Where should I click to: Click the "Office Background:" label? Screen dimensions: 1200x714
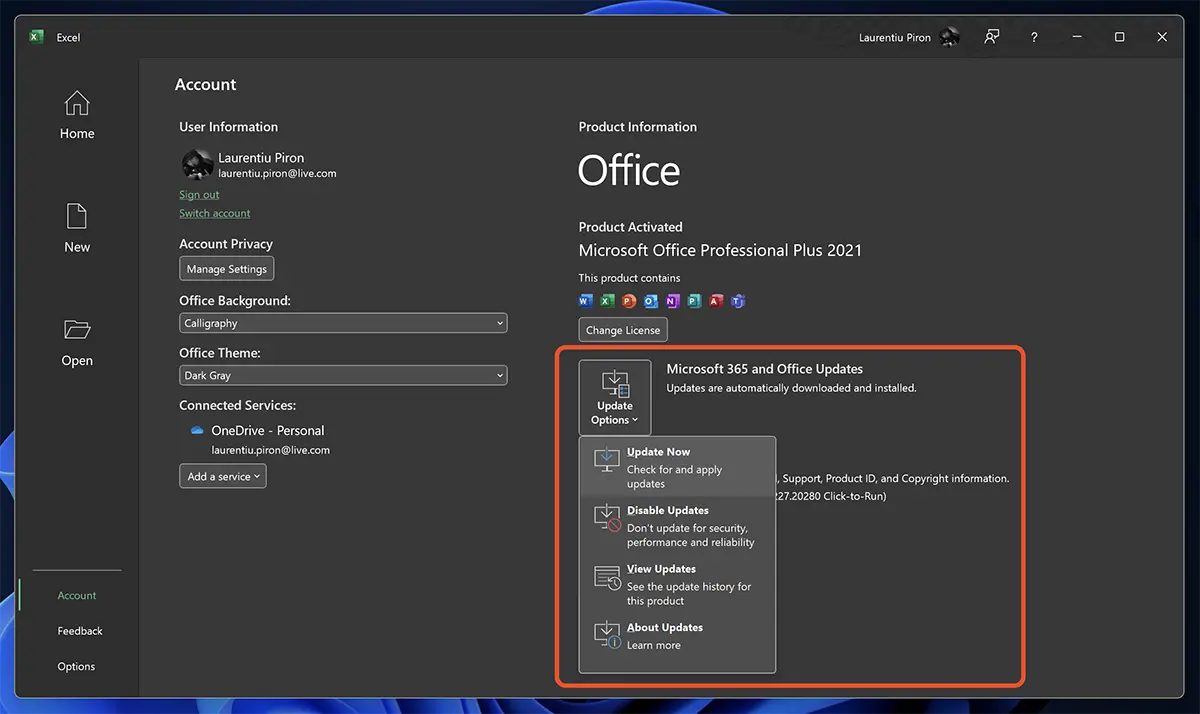(x=235, y=301)
